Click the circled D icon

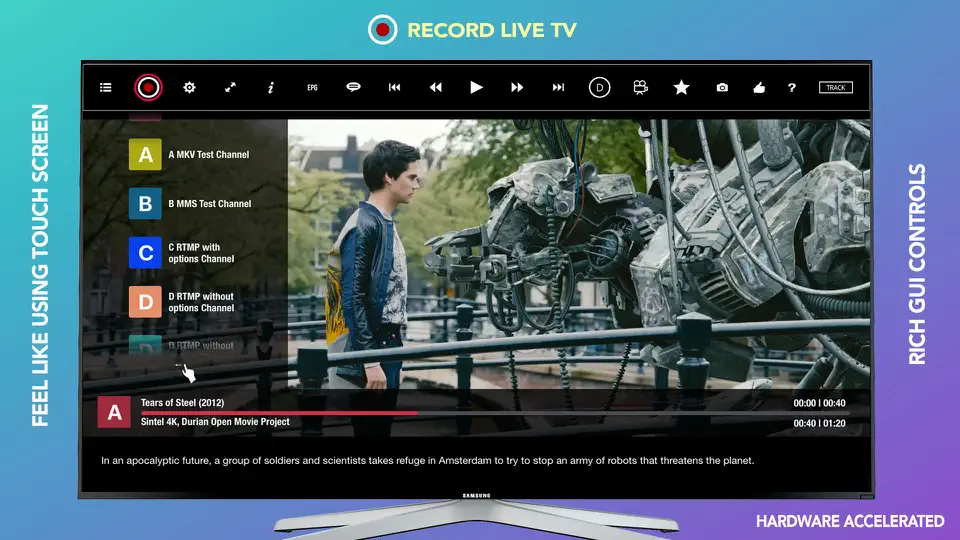click(599, 88)
